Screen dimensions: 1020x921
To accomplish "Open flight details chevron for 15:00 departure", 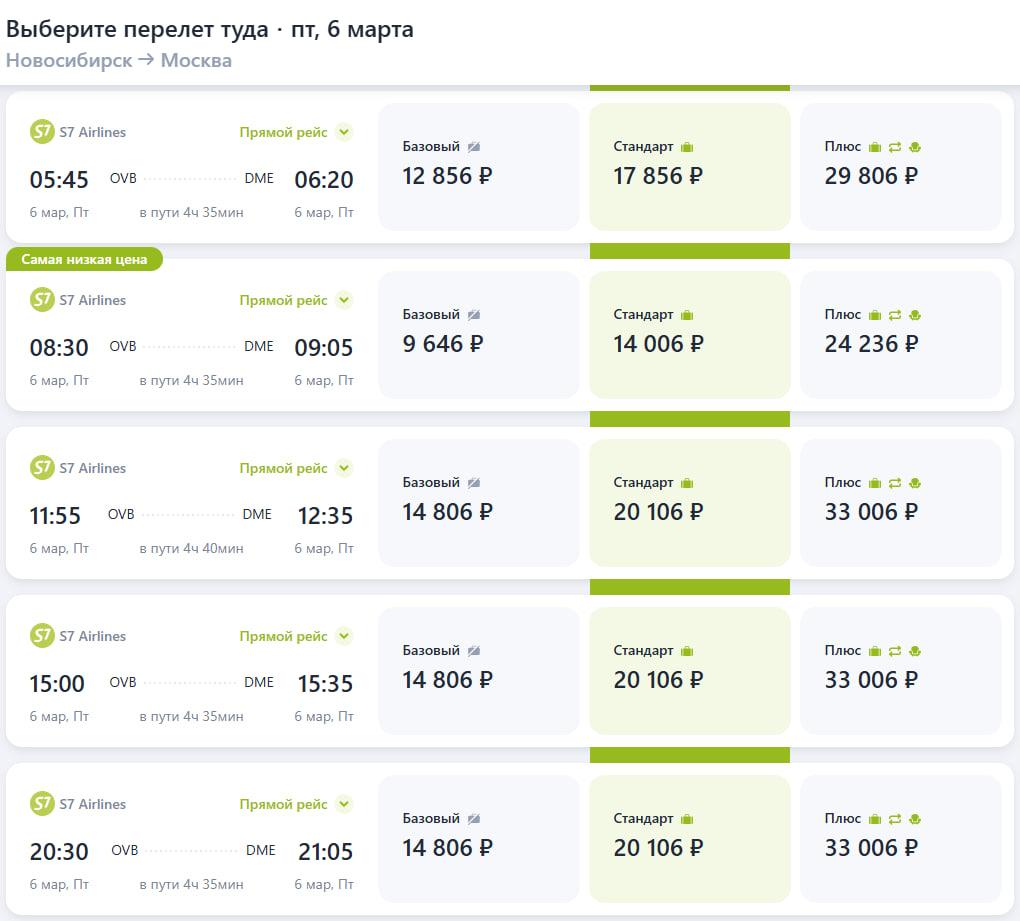I will (344, 636).
